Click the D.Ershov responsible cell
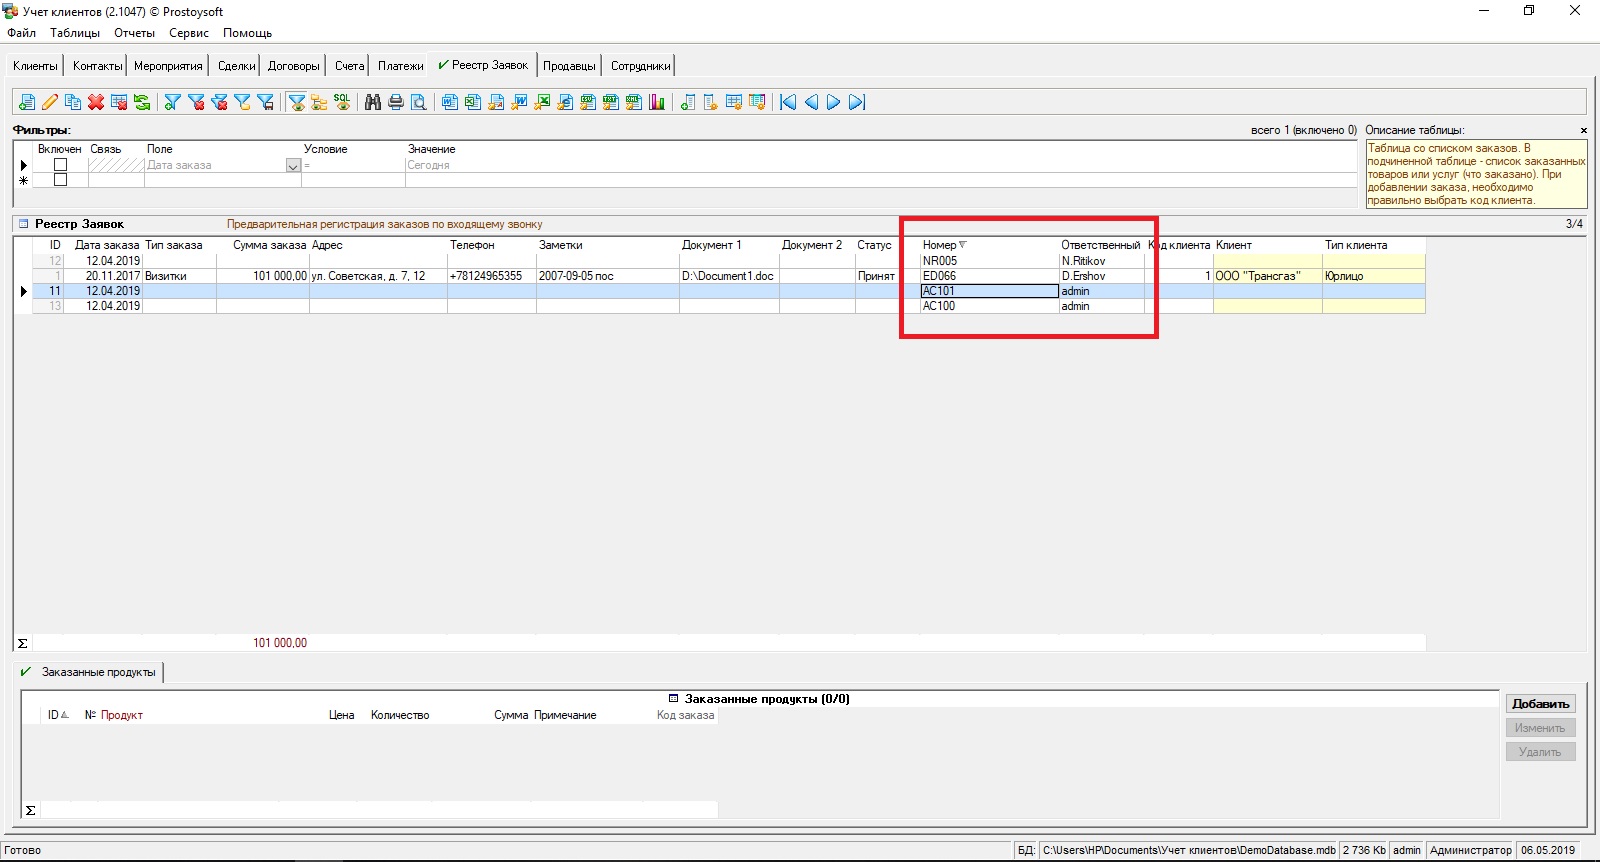 pos(1101,276)
